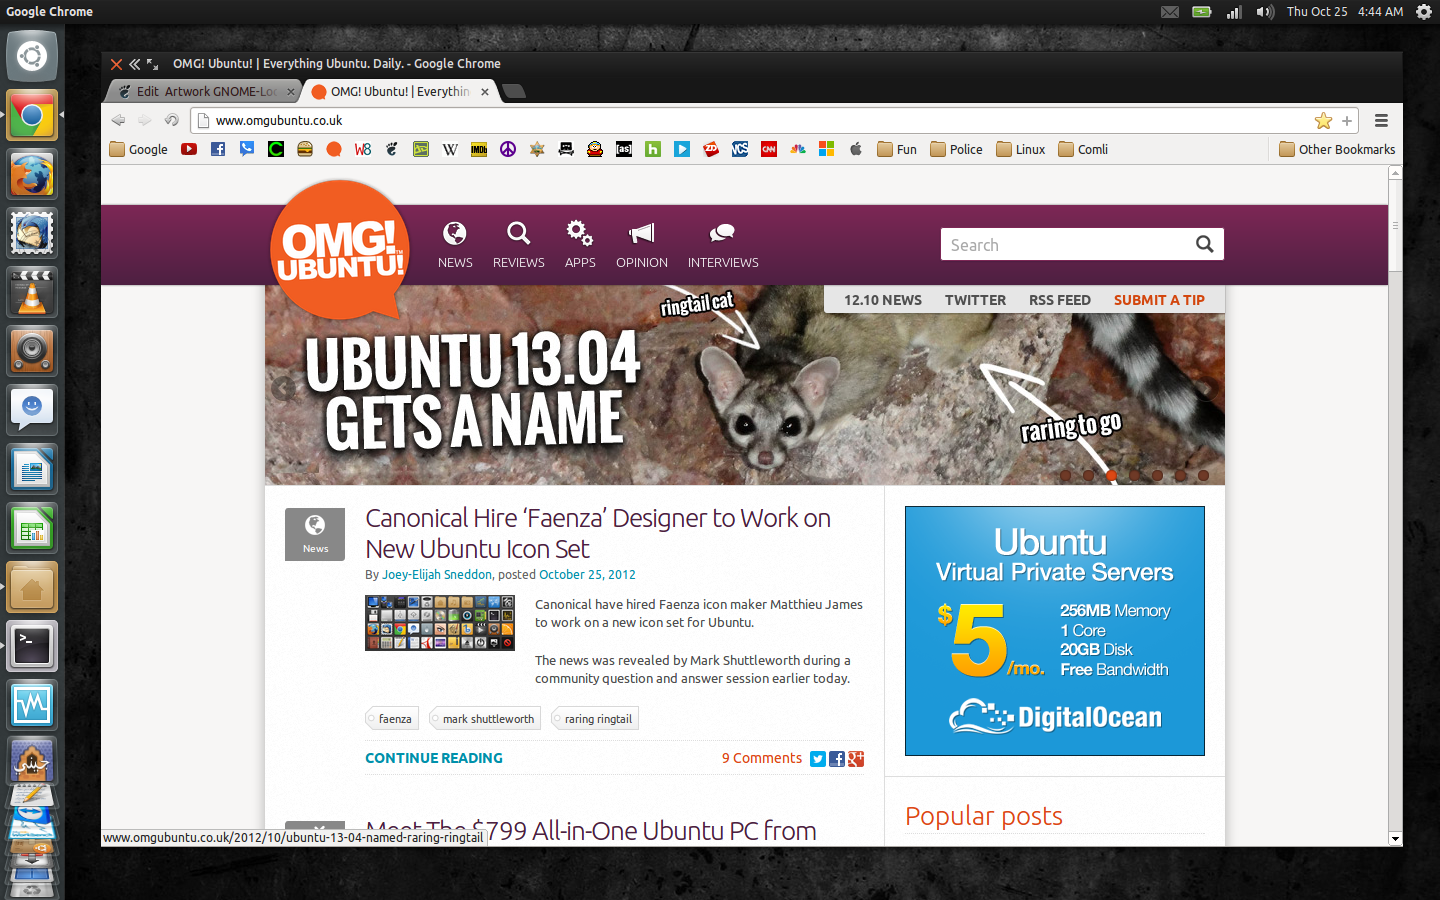Click the faenza tag
Screen dimensions: 1440x900
(x=392, y=719)
